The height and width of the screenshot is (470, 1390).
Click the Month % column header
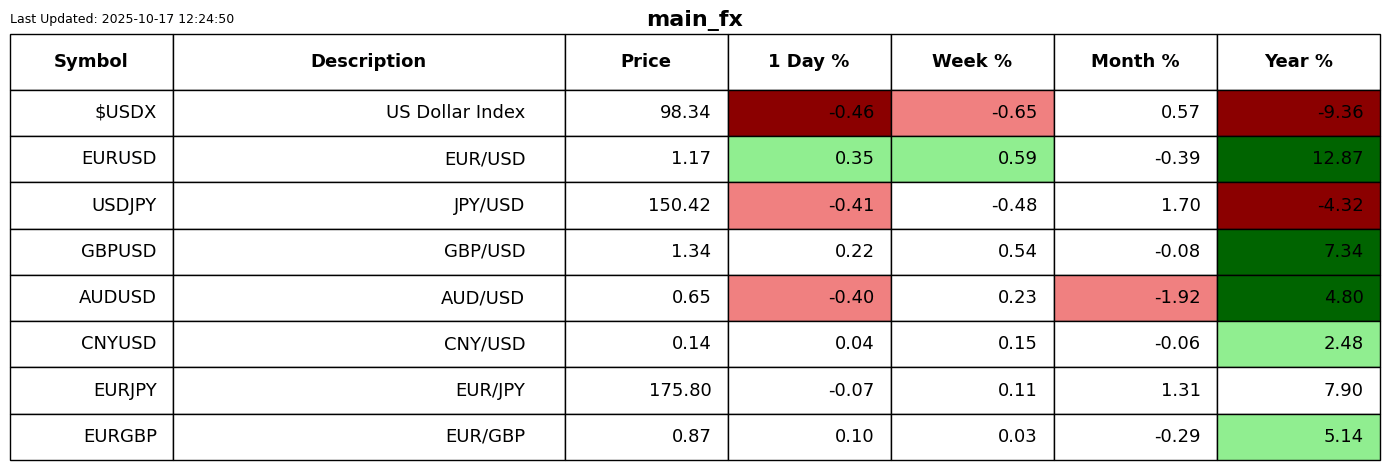tap(1135, 62)
